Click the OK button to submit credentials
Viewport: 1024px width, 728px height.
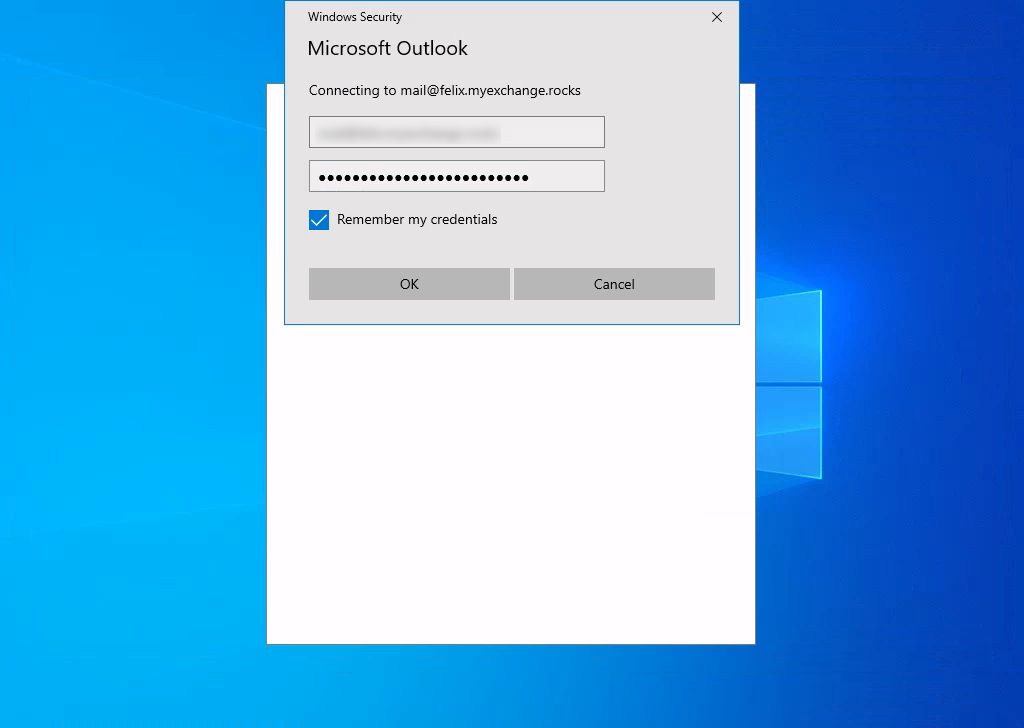408,284
